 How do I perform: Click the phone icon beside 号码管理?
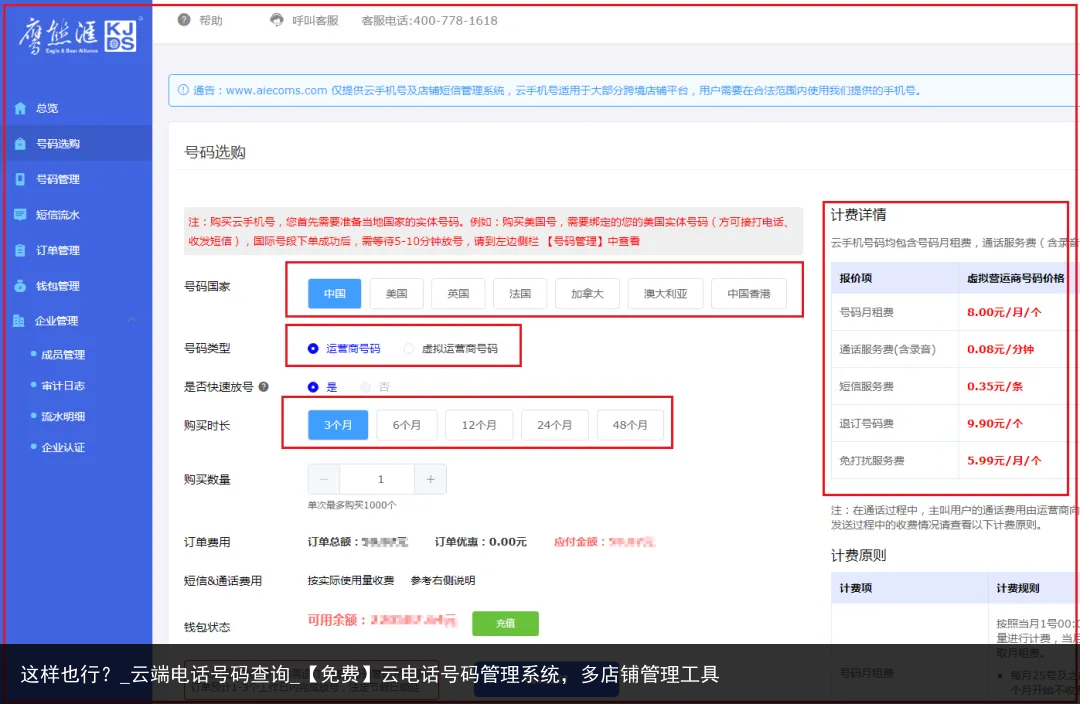[20, 179]
